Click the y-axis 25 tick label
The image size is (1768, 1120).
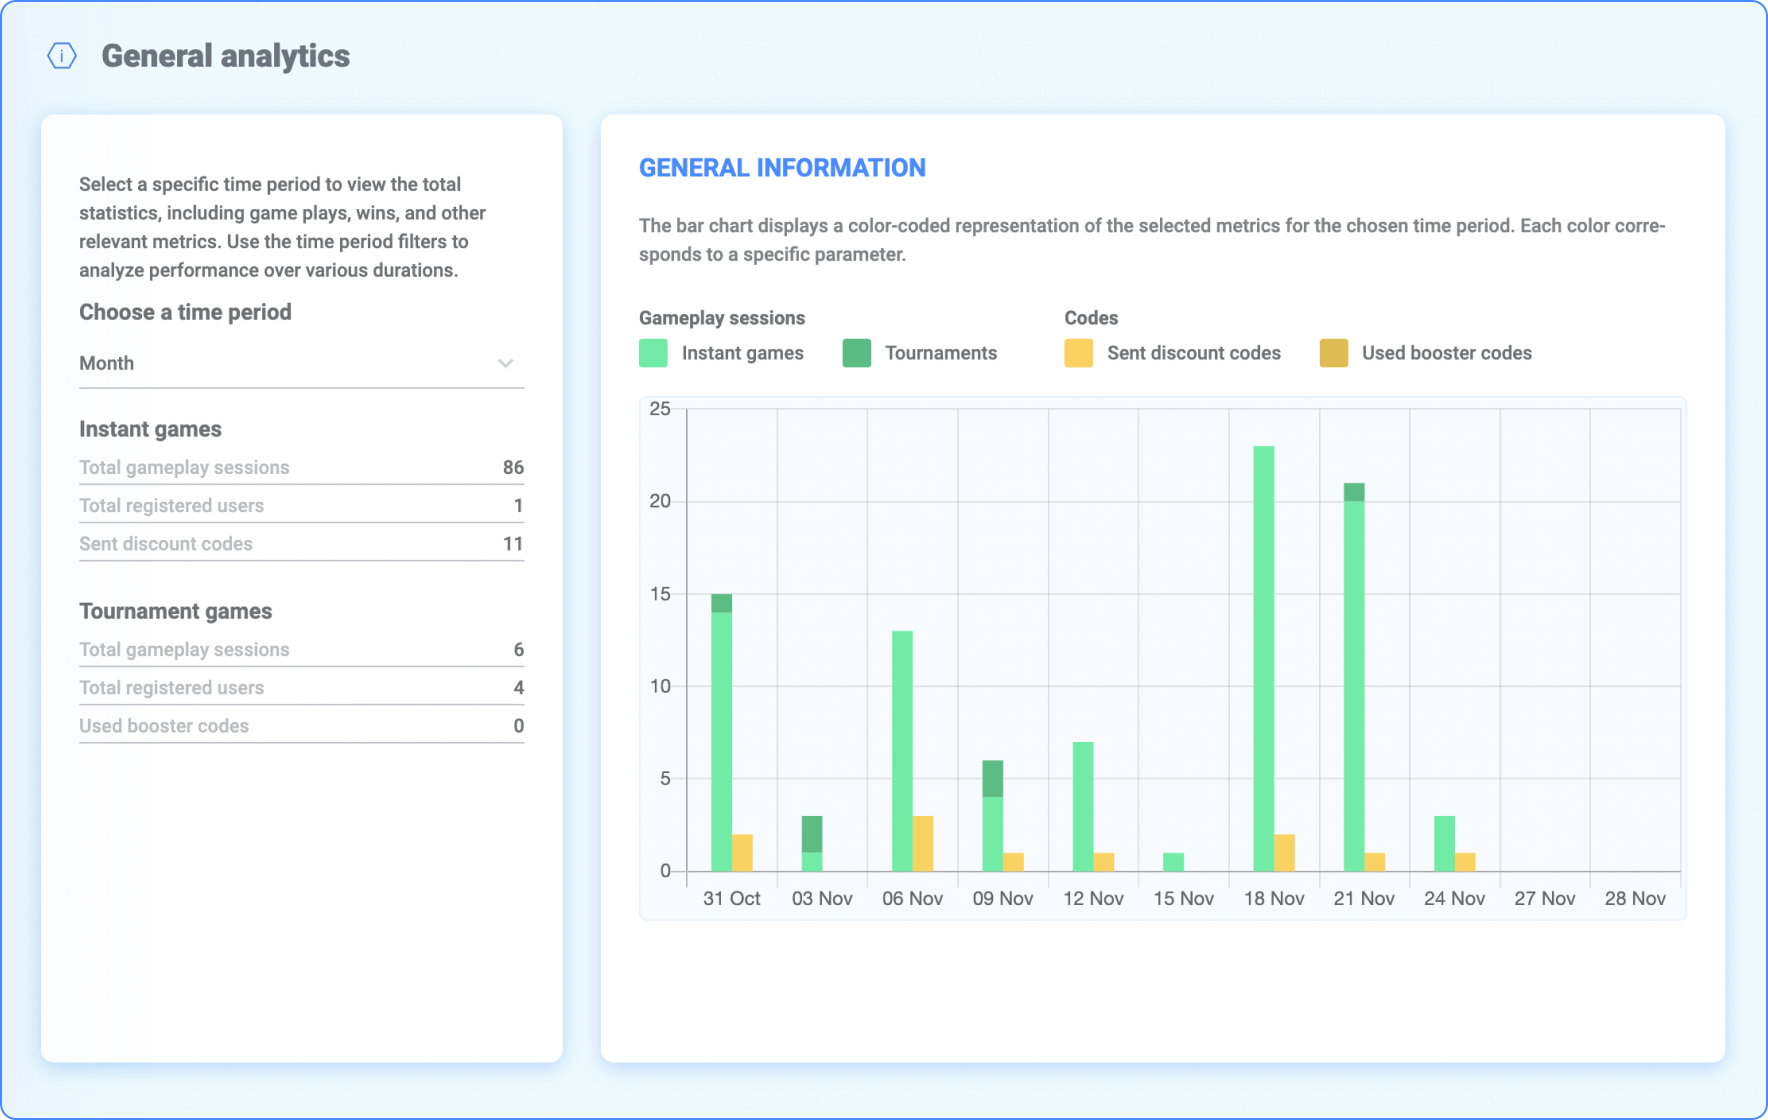tap(660, 408)
